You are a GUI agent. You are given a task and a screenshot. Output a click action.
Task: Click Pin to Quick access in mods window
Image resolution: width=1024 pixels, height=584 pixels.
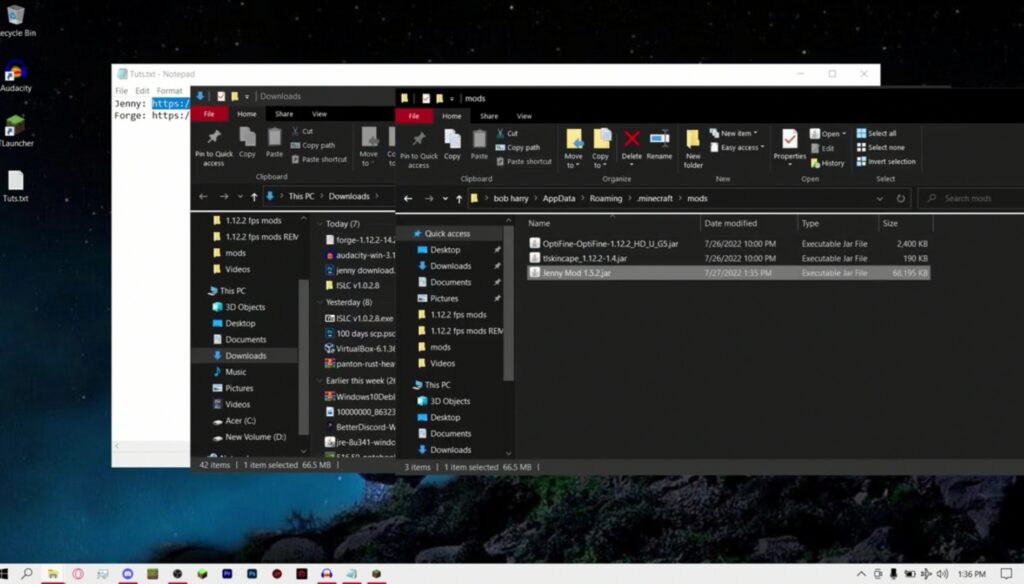point(419,150)
